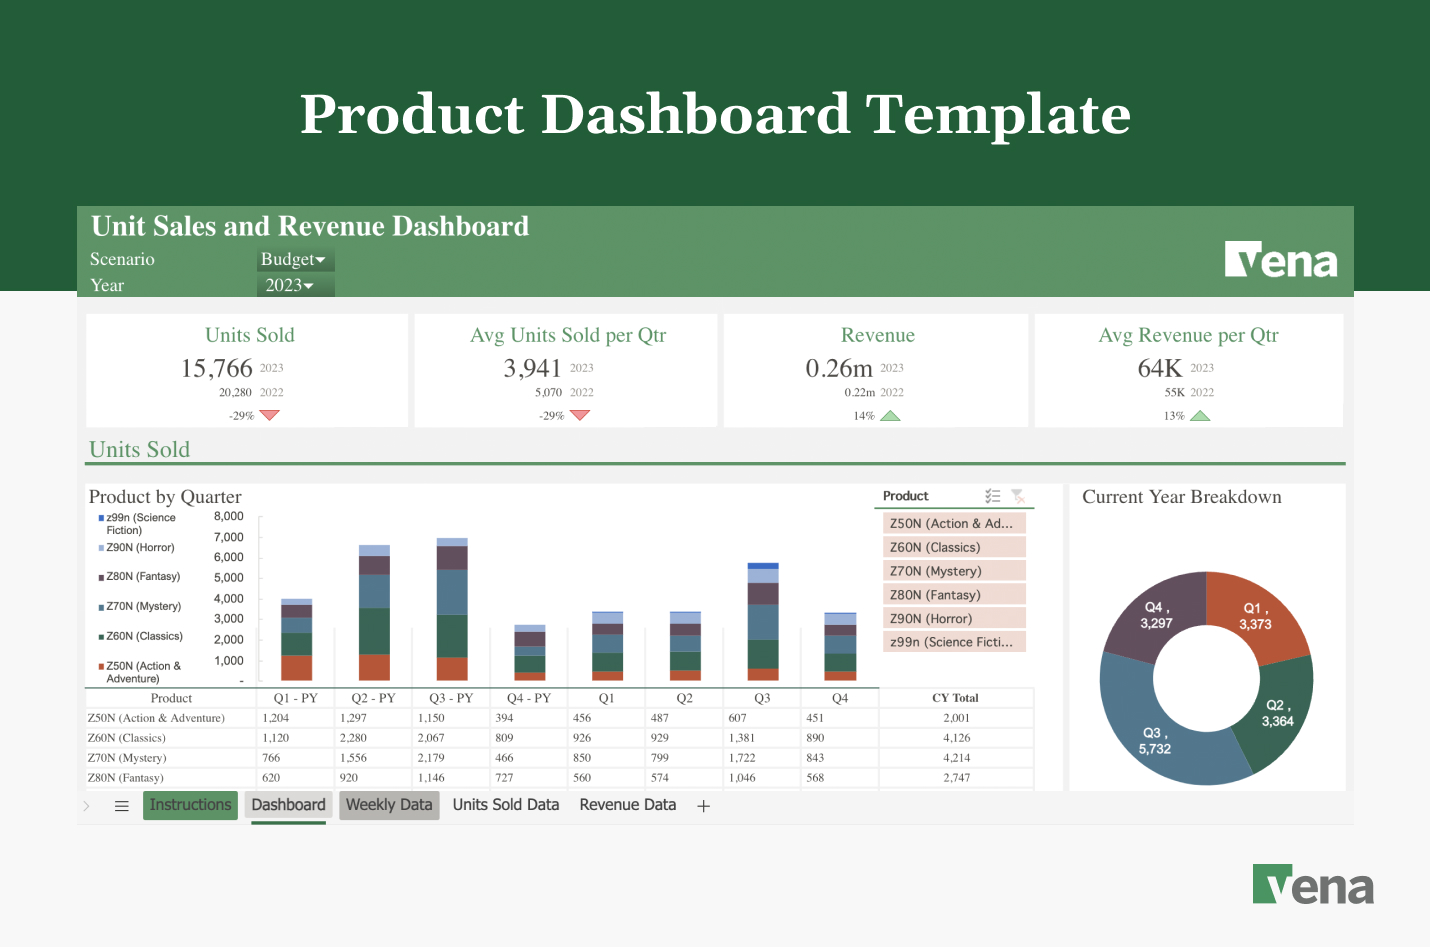Switch to the Units Sold Data tab
This screenshot has height=947, width=1430.
click(505, 805)
